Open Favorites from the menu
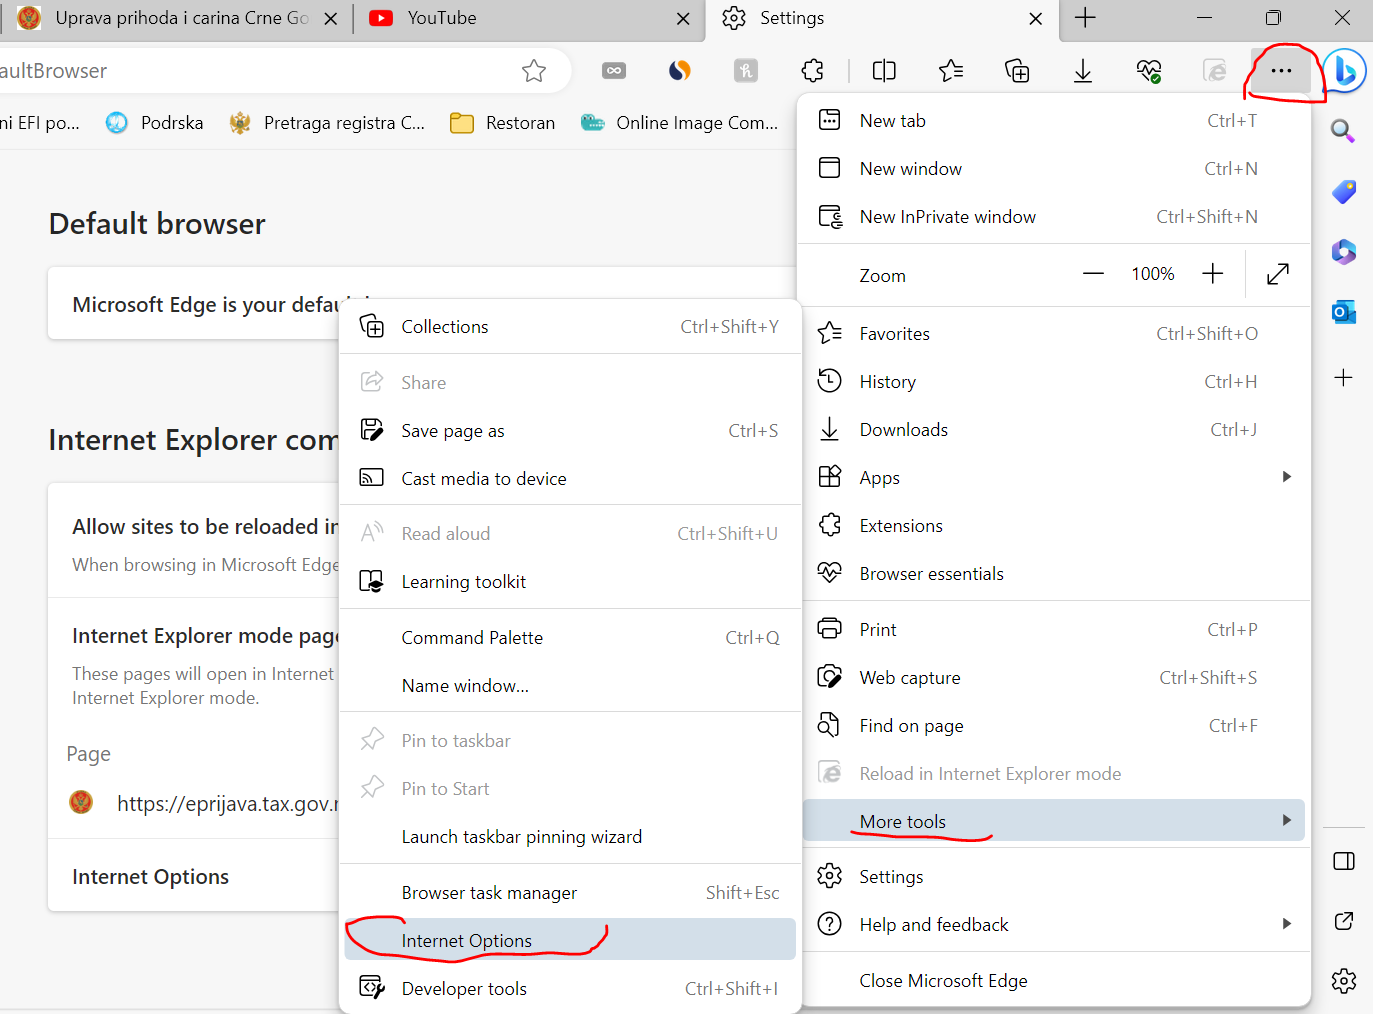This screenshot has height=1014, width=1373. click(1054, 334)
